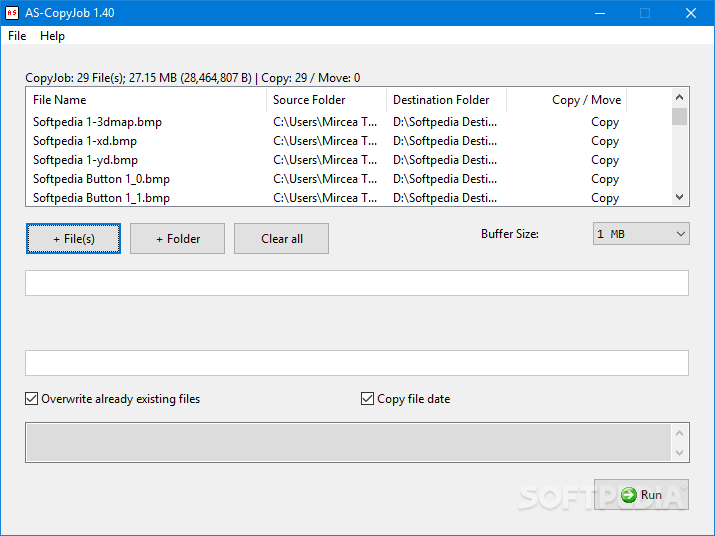
Task: Click destination folder of Softpedia 1-3dmap.bmp
Action: (445, 122)
